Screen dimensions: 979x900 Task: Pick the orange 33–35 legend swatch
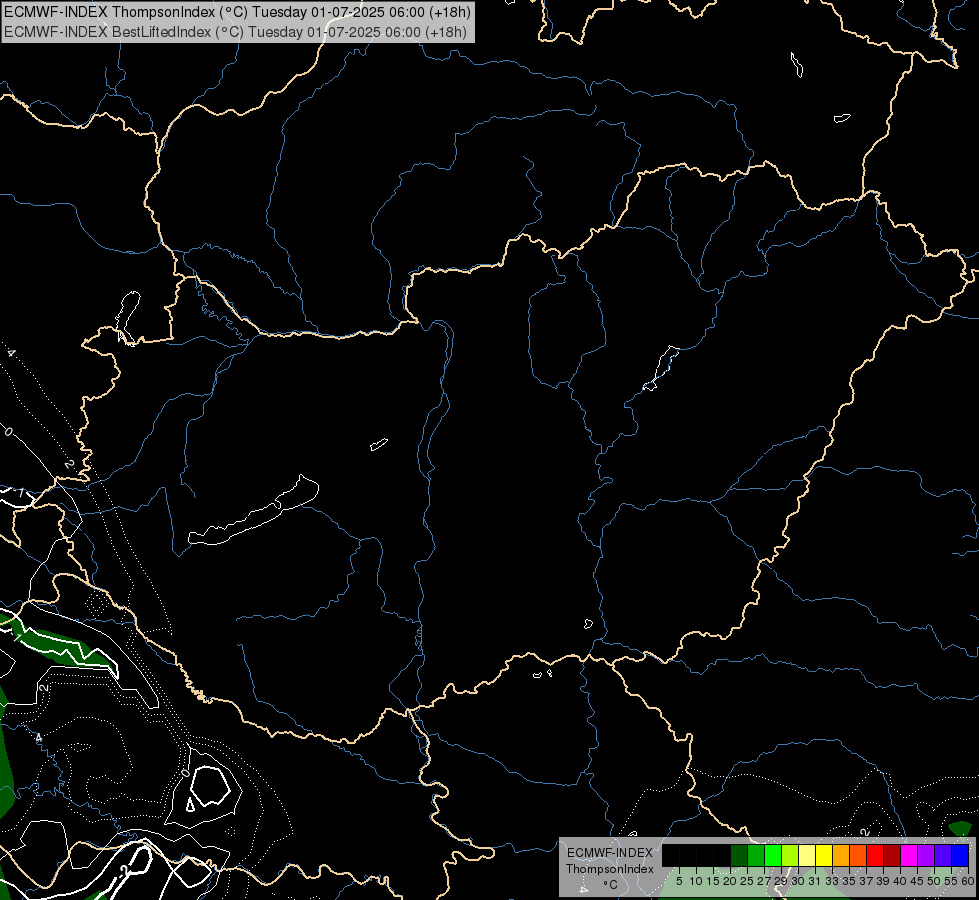coord(841,856)
